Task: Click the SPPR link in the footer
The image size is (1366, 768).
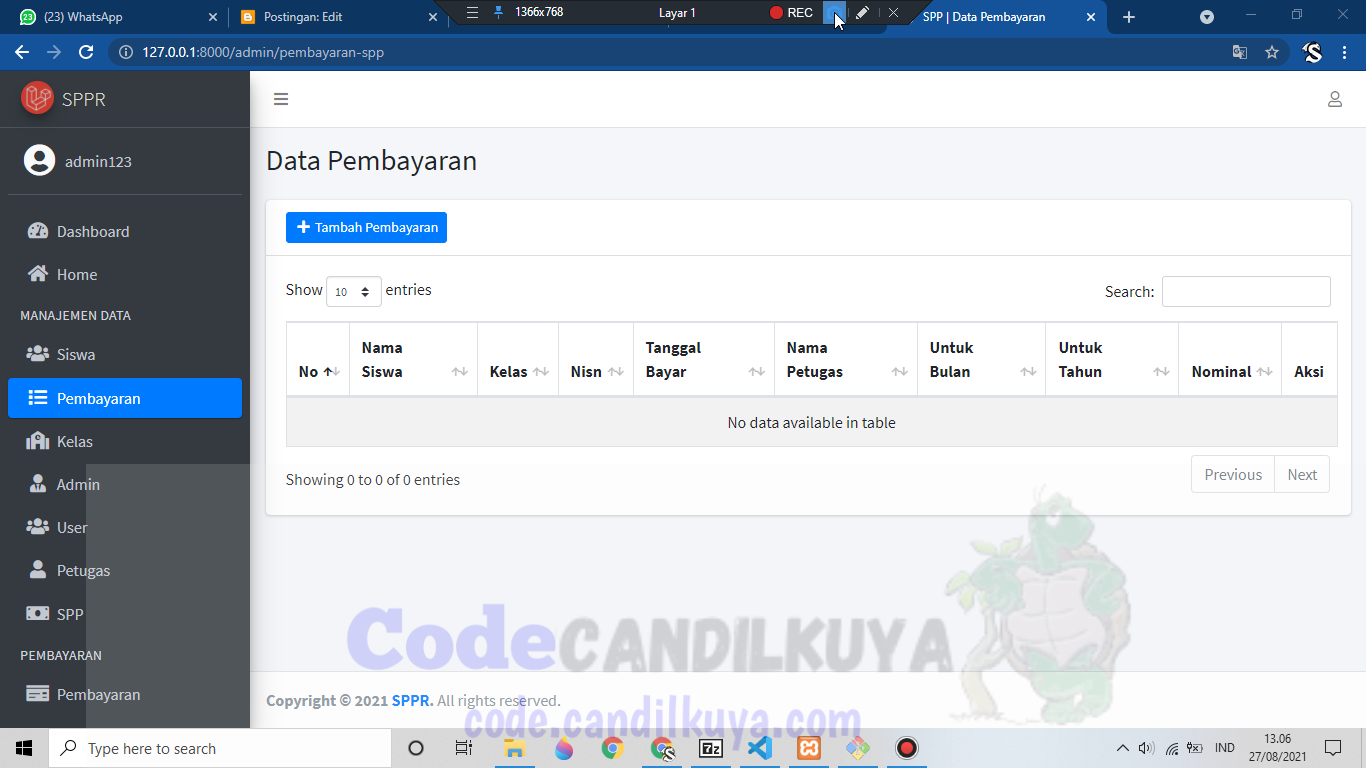Action: pyautogui.click(x=411, y=700)
